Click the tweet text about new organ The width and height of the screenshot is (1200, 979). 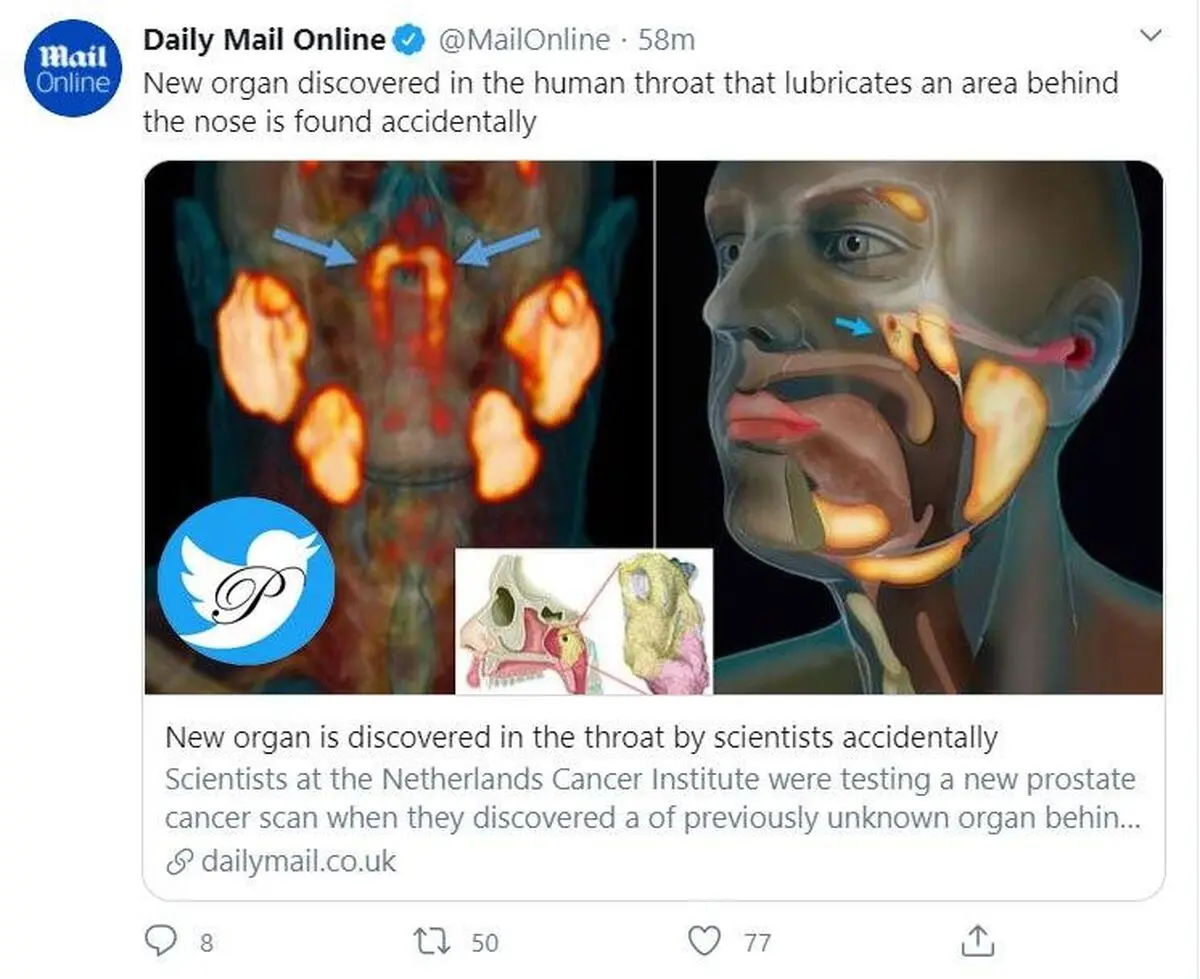(x=631, y=102)
